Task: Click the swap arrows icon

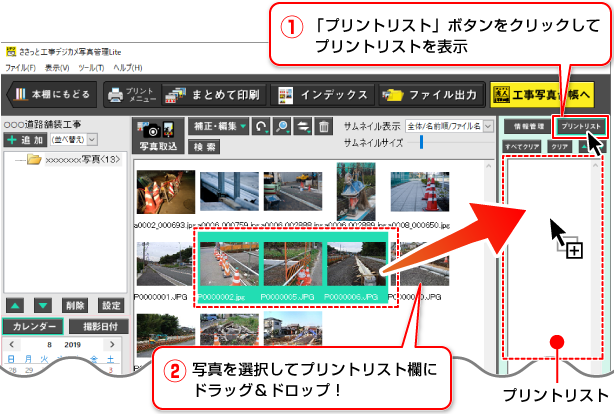Action: coord(303,127)
